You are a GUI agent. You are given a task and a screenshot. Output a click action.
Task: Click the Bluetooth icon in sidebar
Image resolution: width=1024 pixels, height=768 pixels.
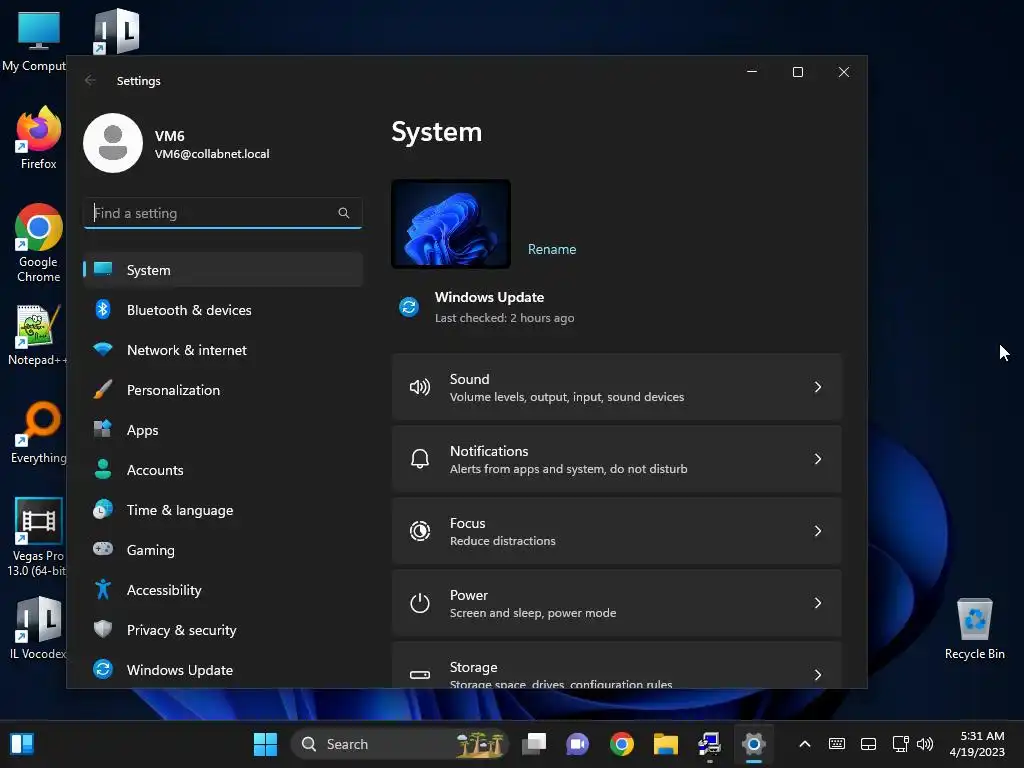pyautogui.click(x=103, y=309)
